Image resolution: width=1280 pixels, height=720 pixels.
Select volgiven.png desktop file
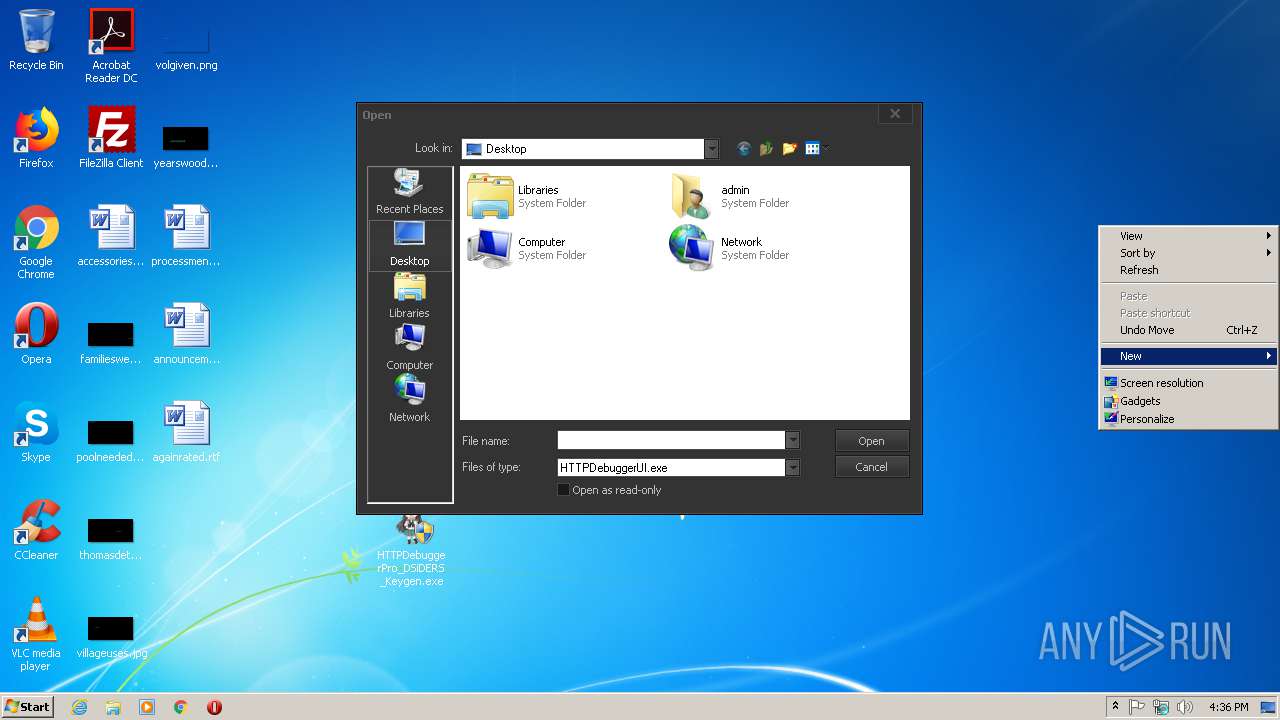click(186, 47)
